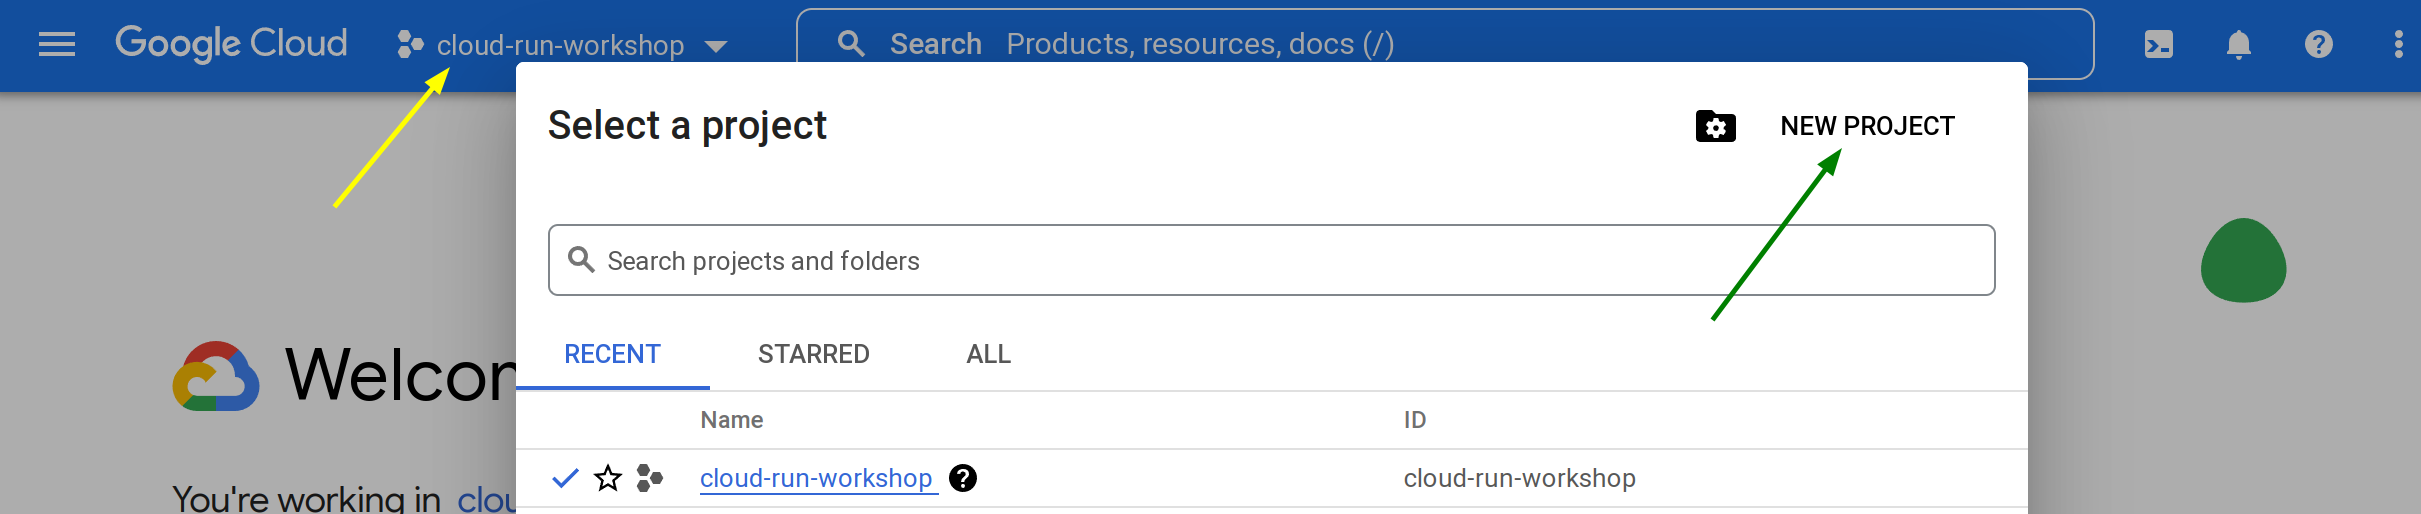Open the notifications bell

2239,44
